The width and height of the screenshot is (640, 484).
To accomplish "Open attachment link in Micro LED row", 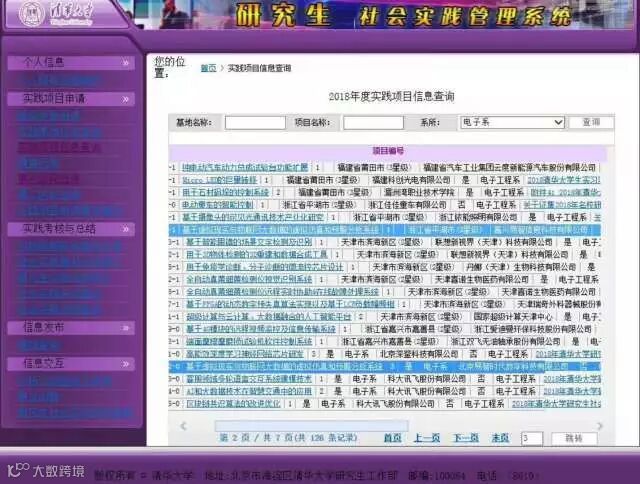I will tap(564, 180).
